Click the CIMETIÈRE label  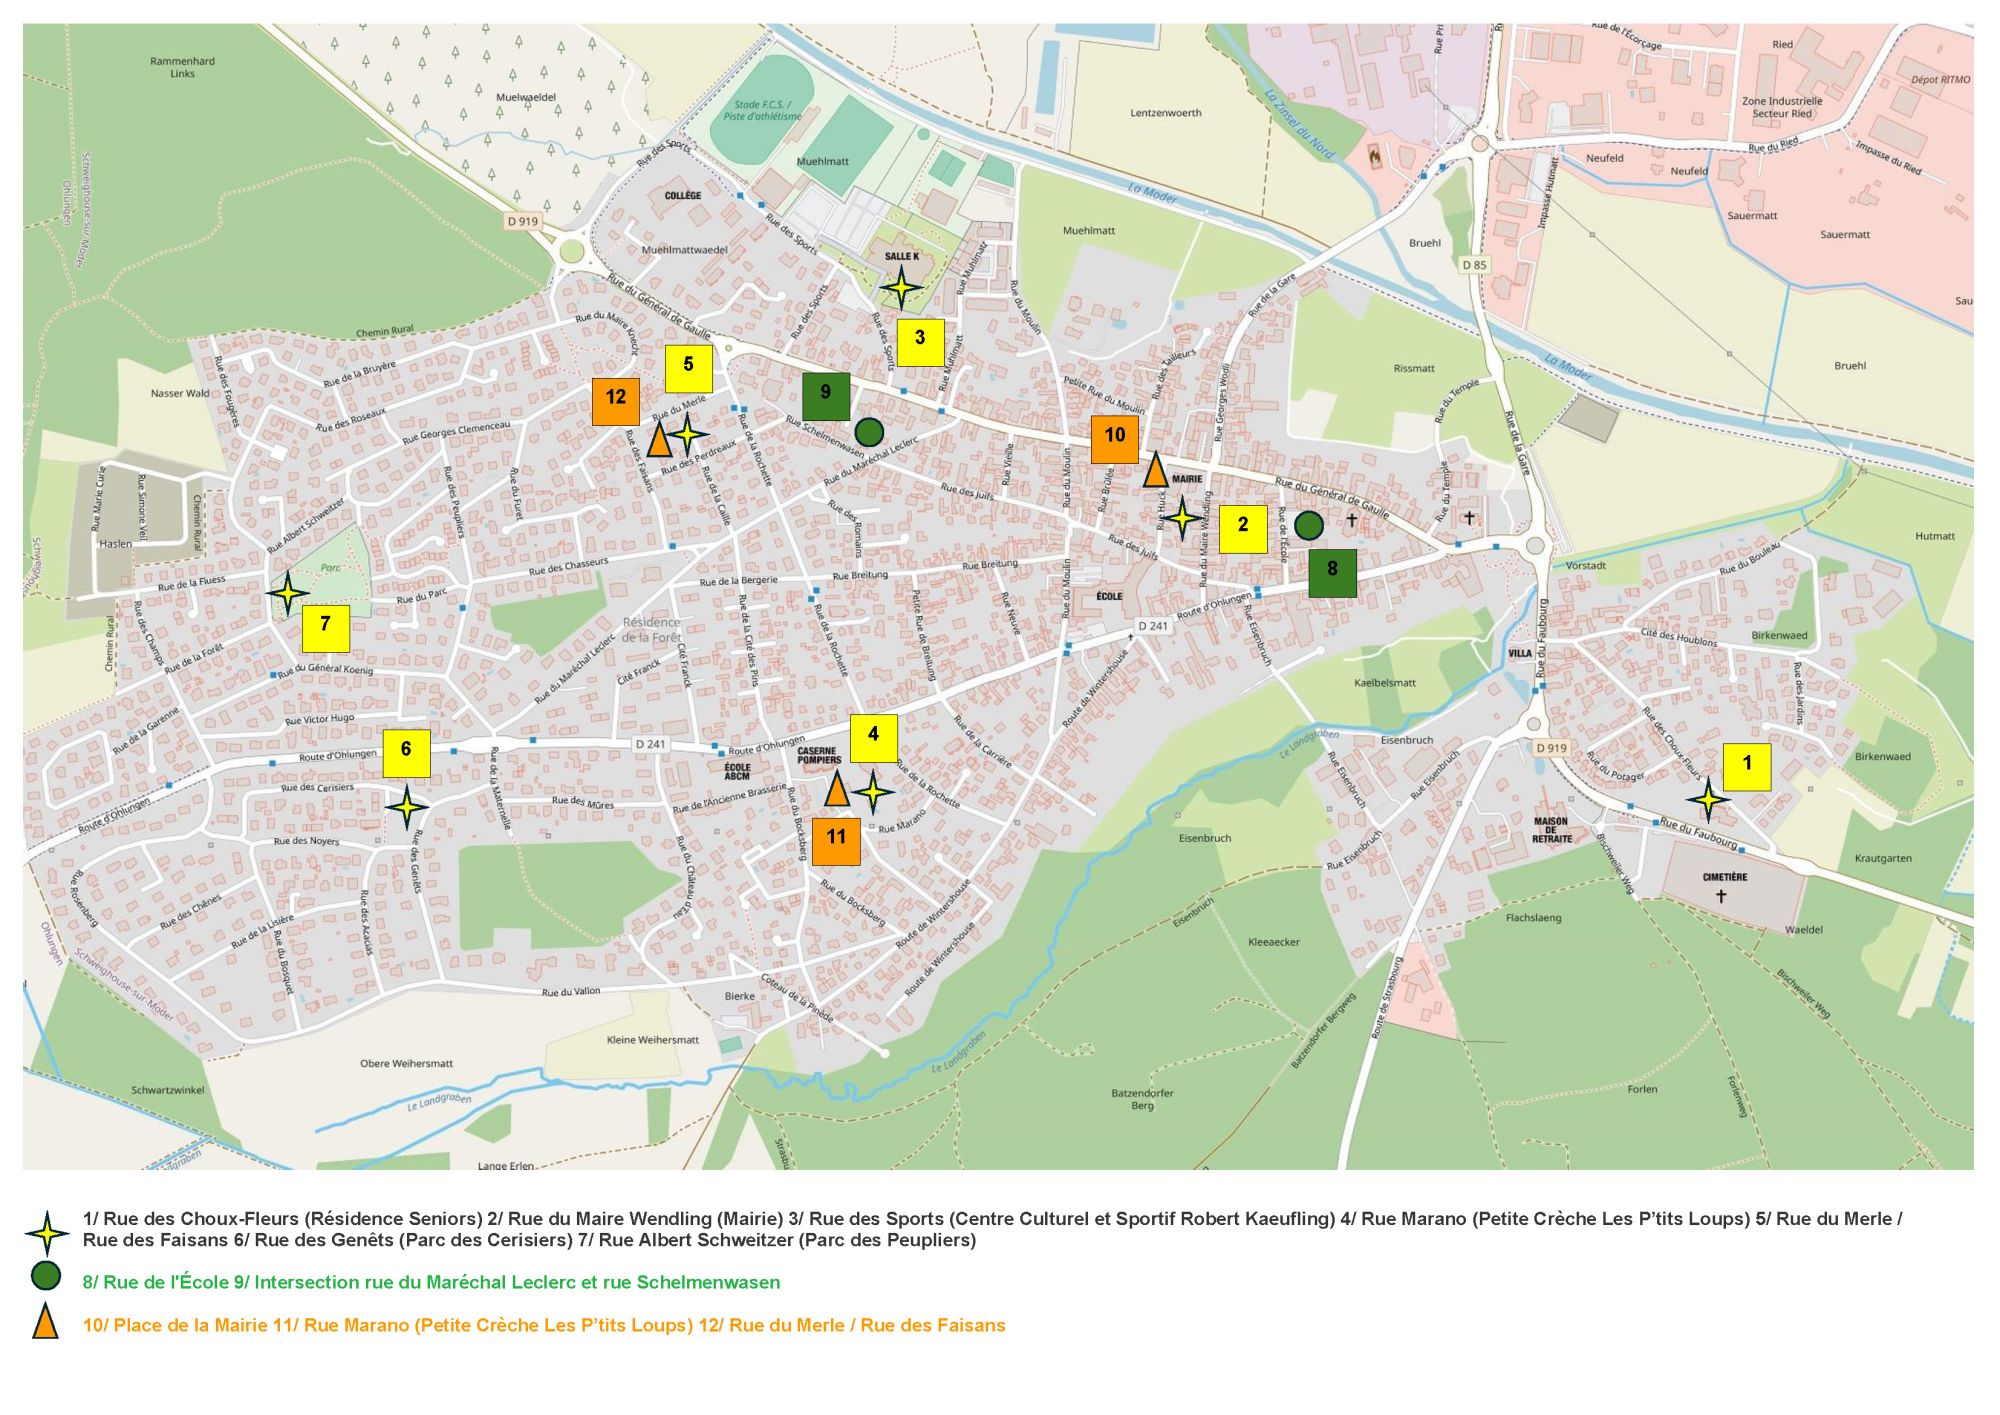pos(1725,877)
